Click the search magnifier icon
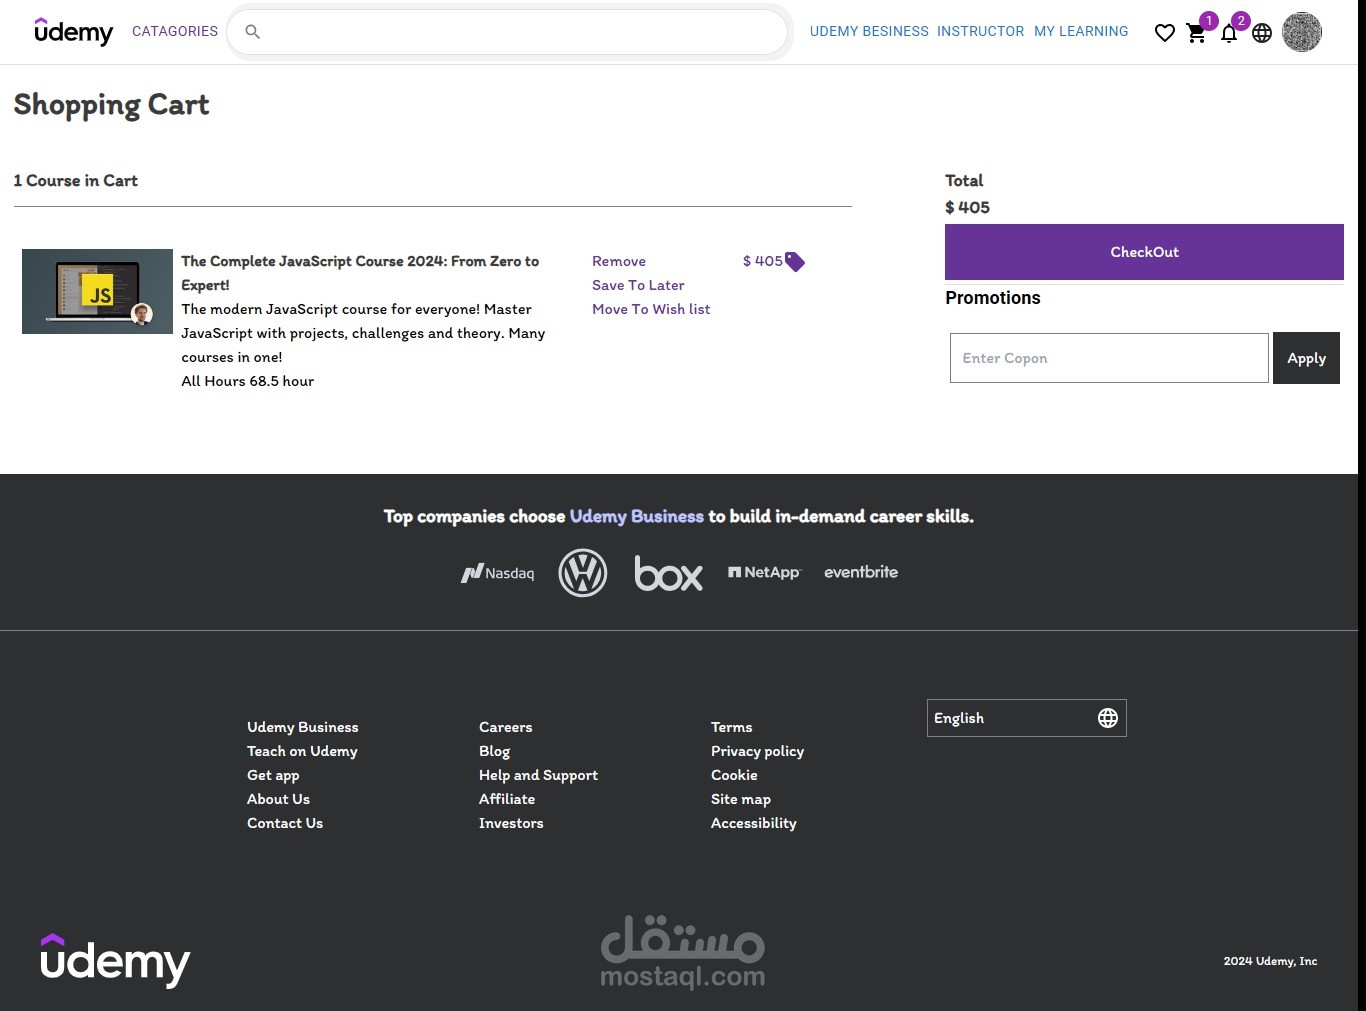This screenshot has width=1366, height=1011. click(253, 32)
